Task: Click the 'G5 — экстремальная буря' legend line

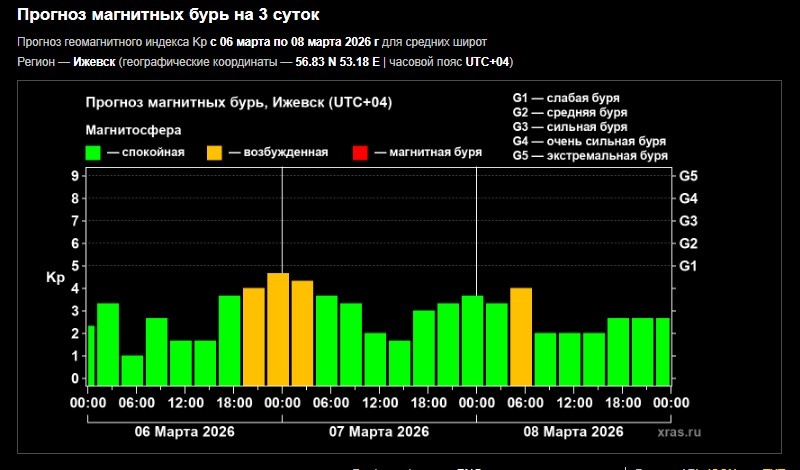Action: point(590,156)
